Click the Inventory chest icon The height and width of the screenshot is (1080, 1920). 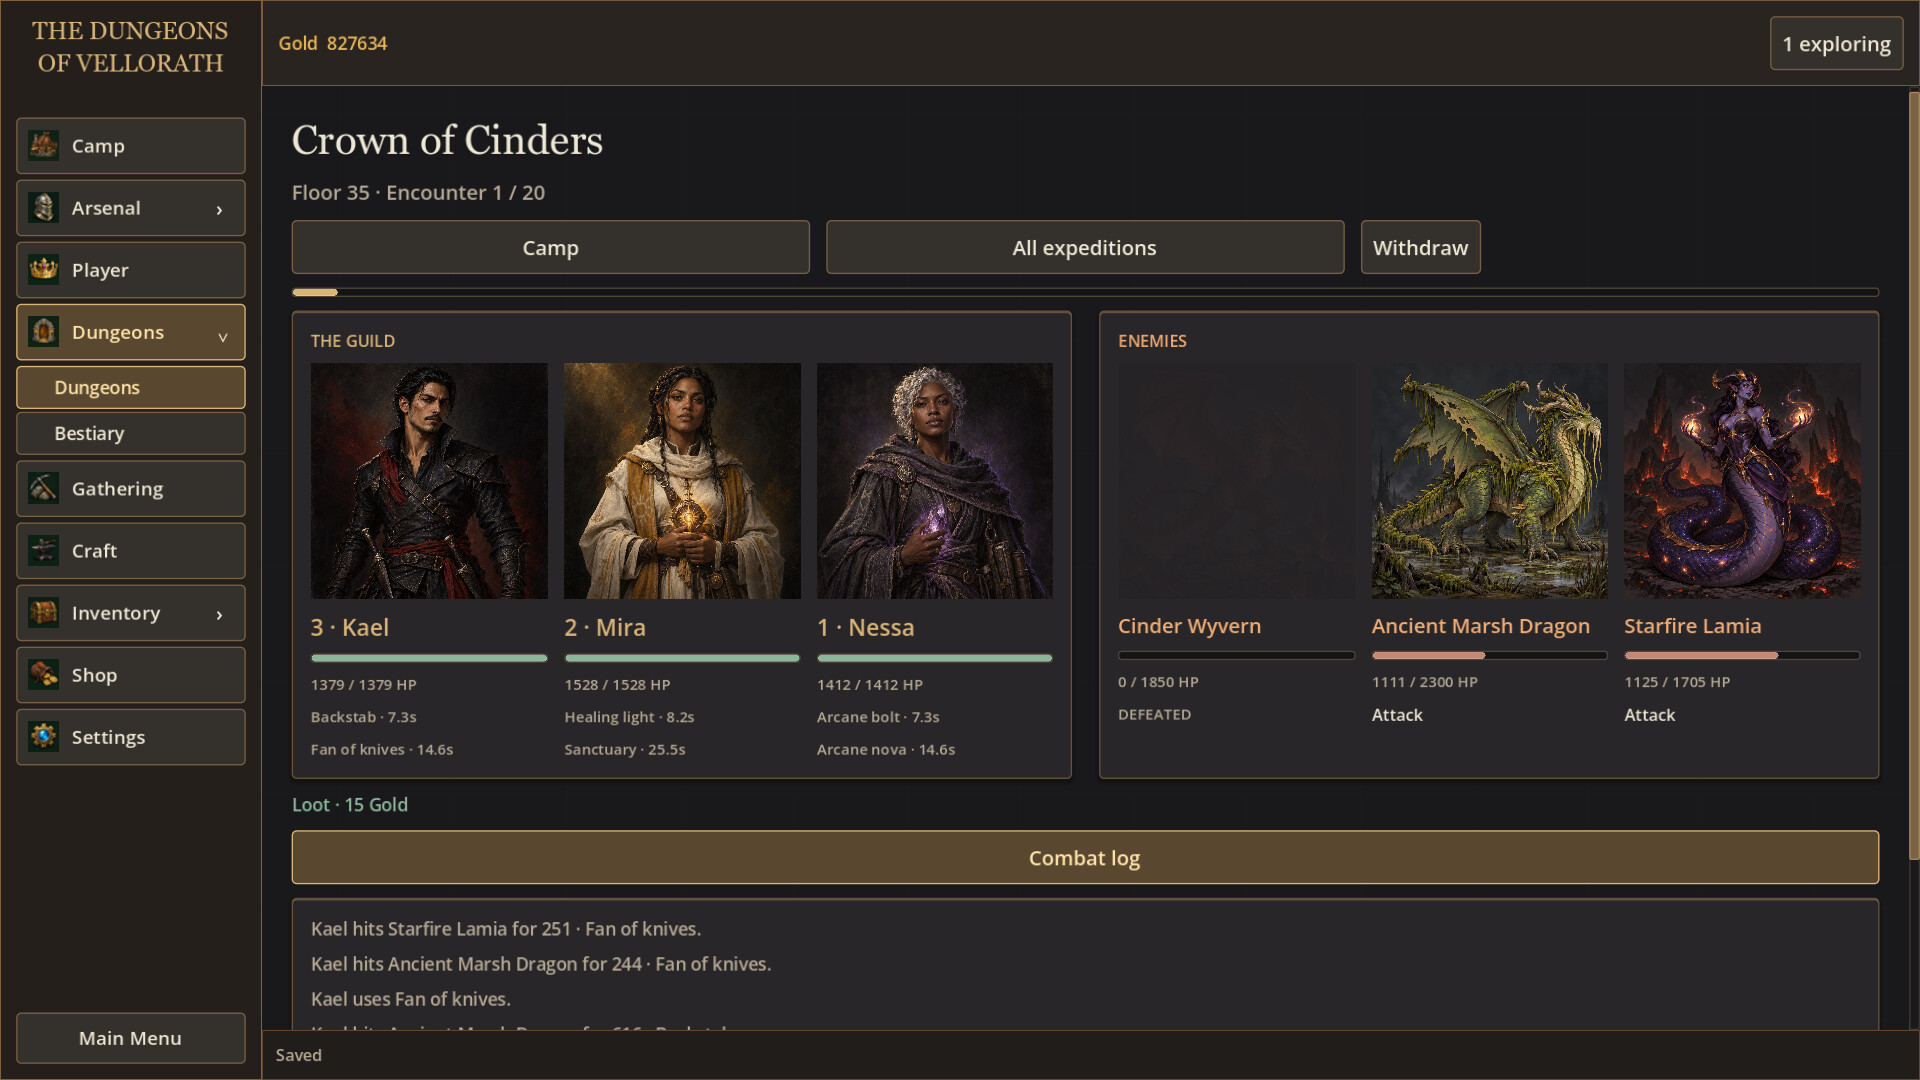click(x=43, y=612)
